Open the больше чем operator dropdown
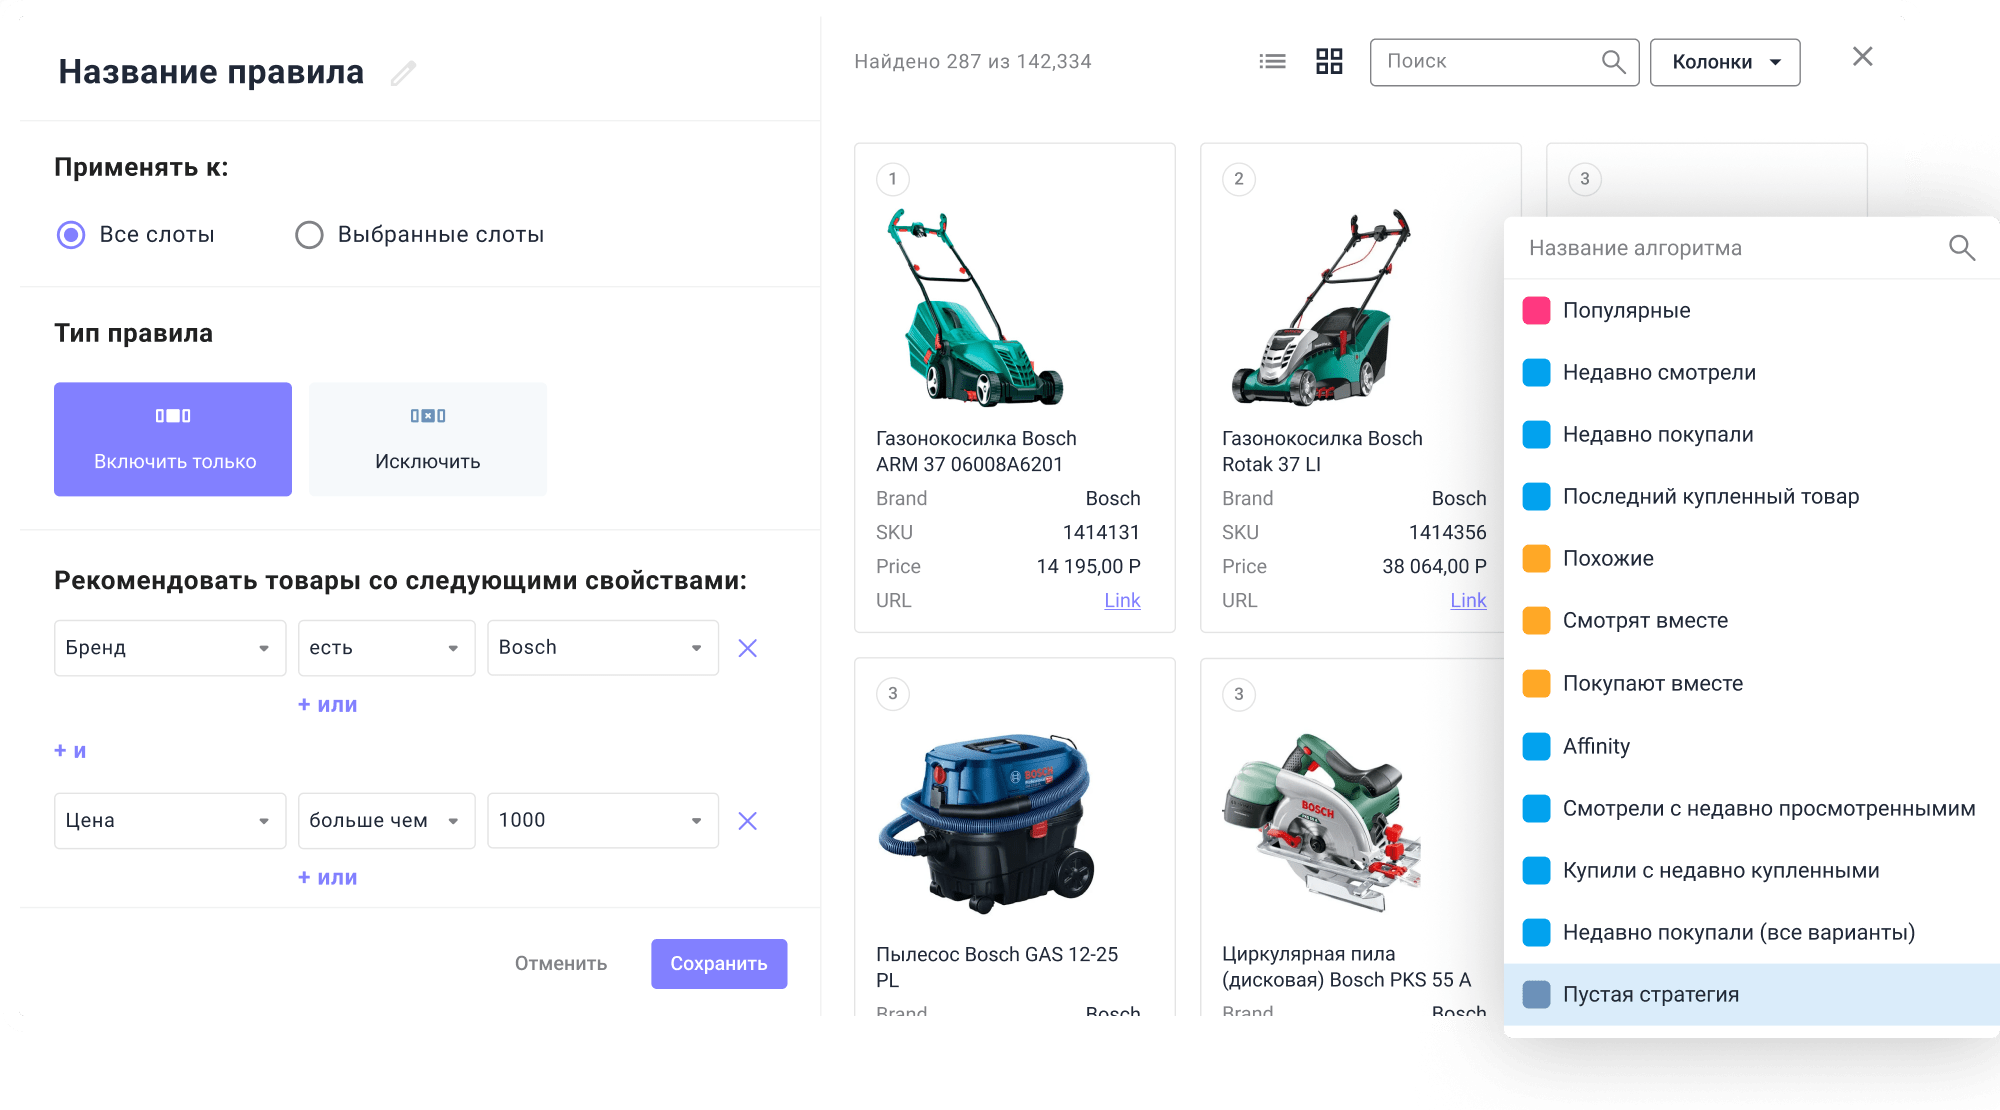2000x1110 pixels. [x=386, y=821]
